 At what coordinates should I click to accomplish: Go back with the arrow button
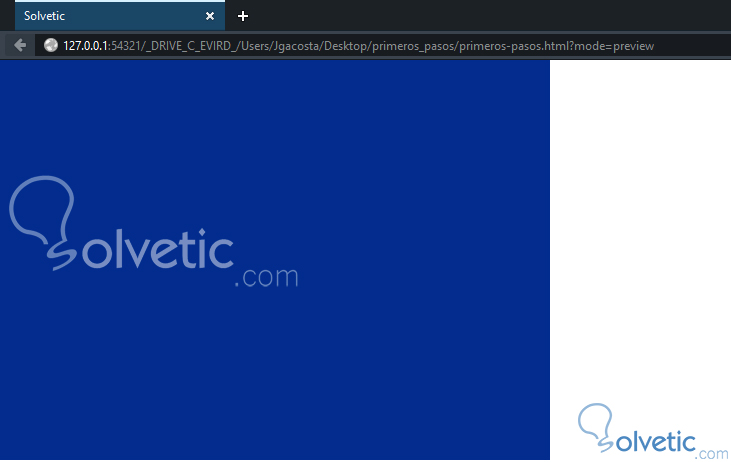(20, 45)
